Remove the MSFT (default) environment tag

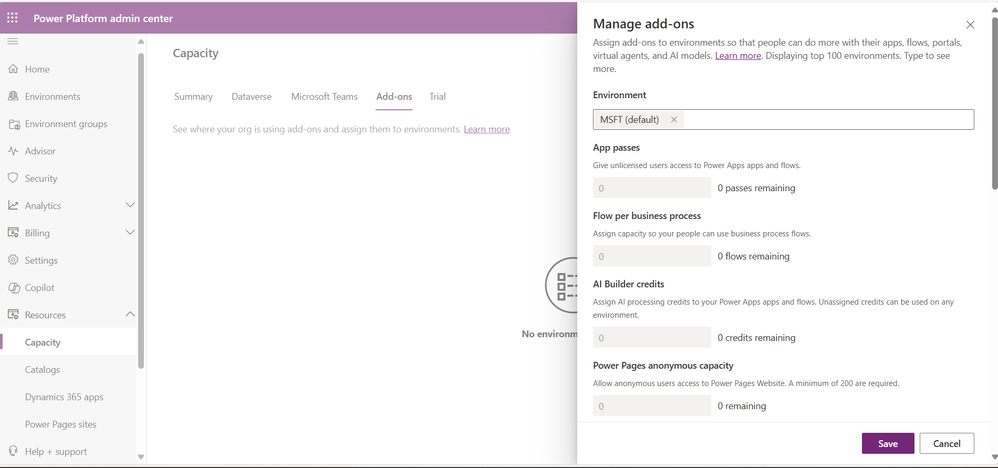point(674,119)
